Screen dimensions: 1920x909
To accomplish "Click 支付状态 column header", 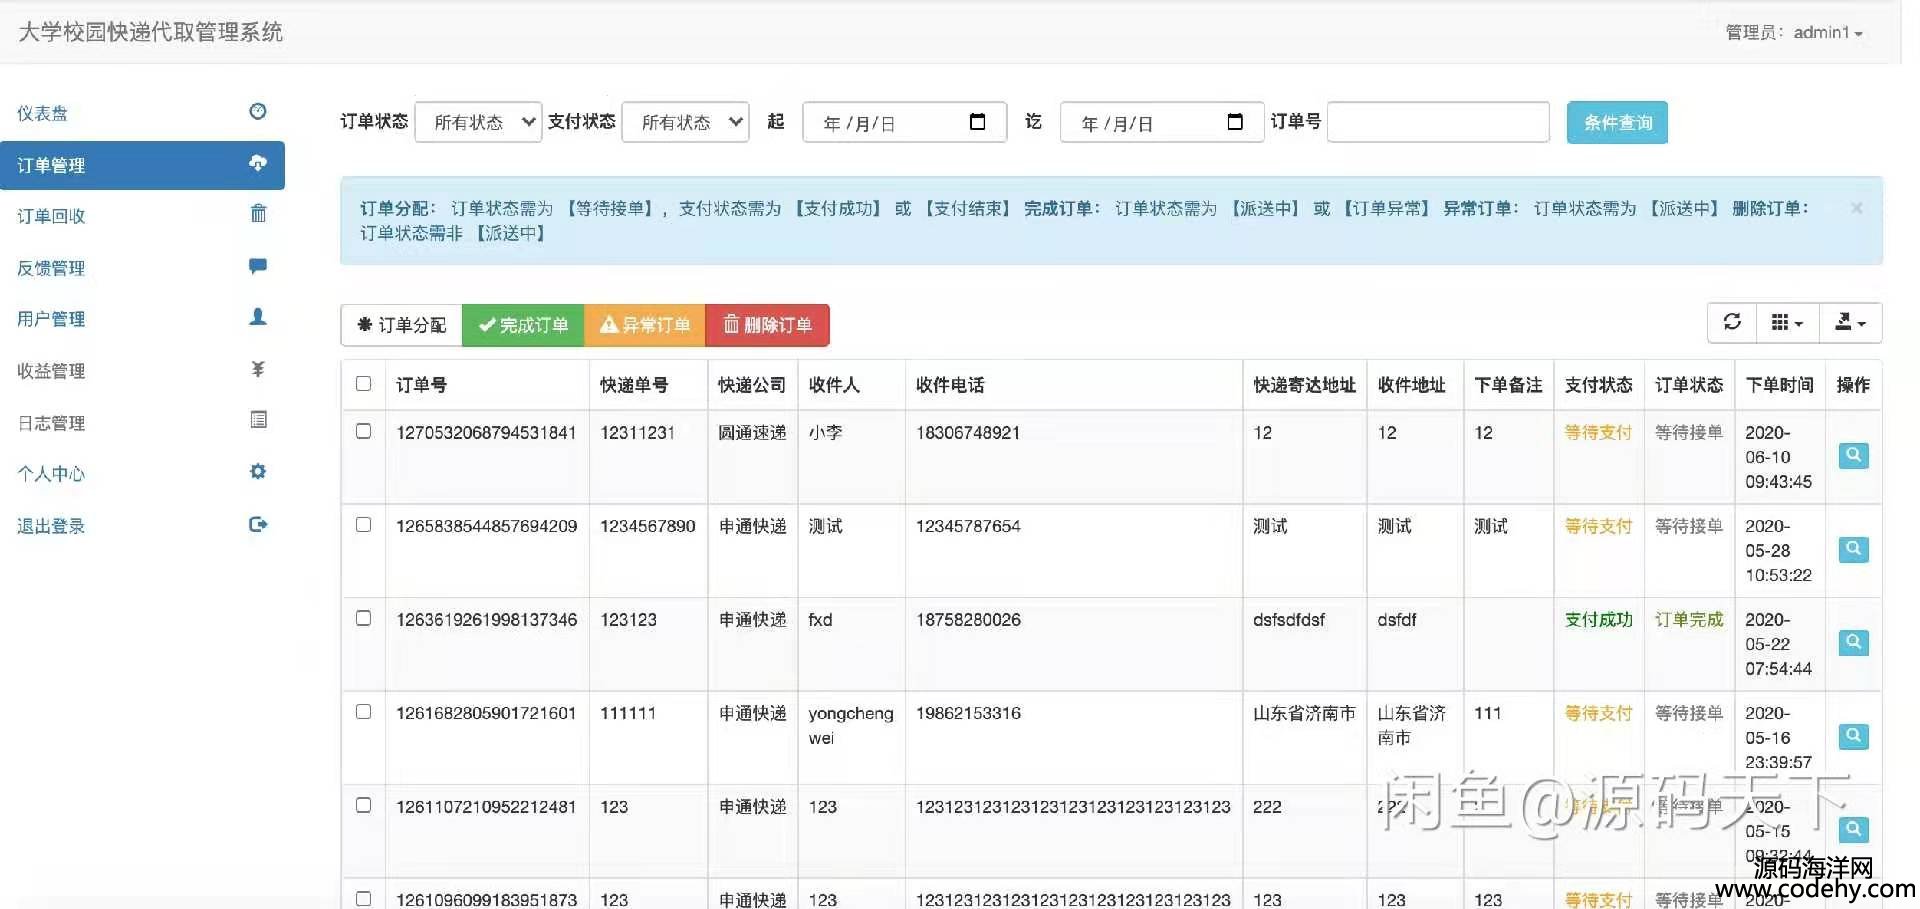I will click(x=1598, y=385).
